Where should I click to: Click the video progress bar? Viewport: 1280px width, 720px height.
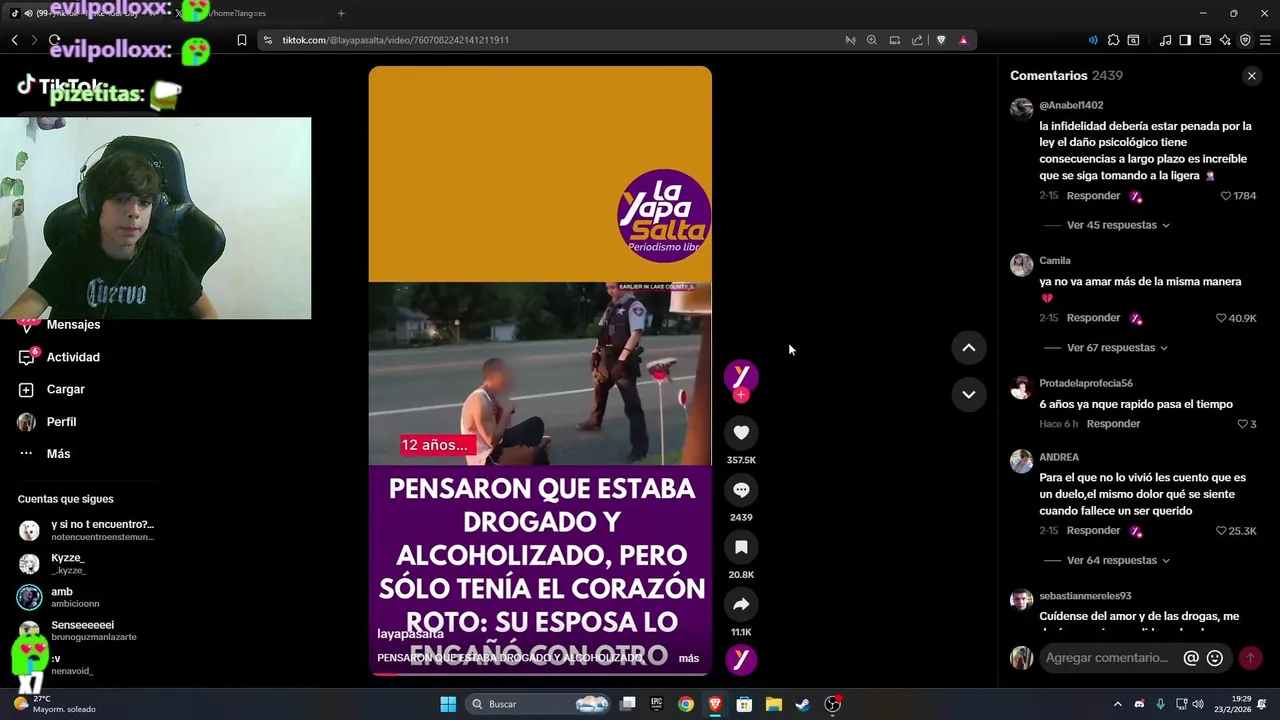[x=540, y=674]
